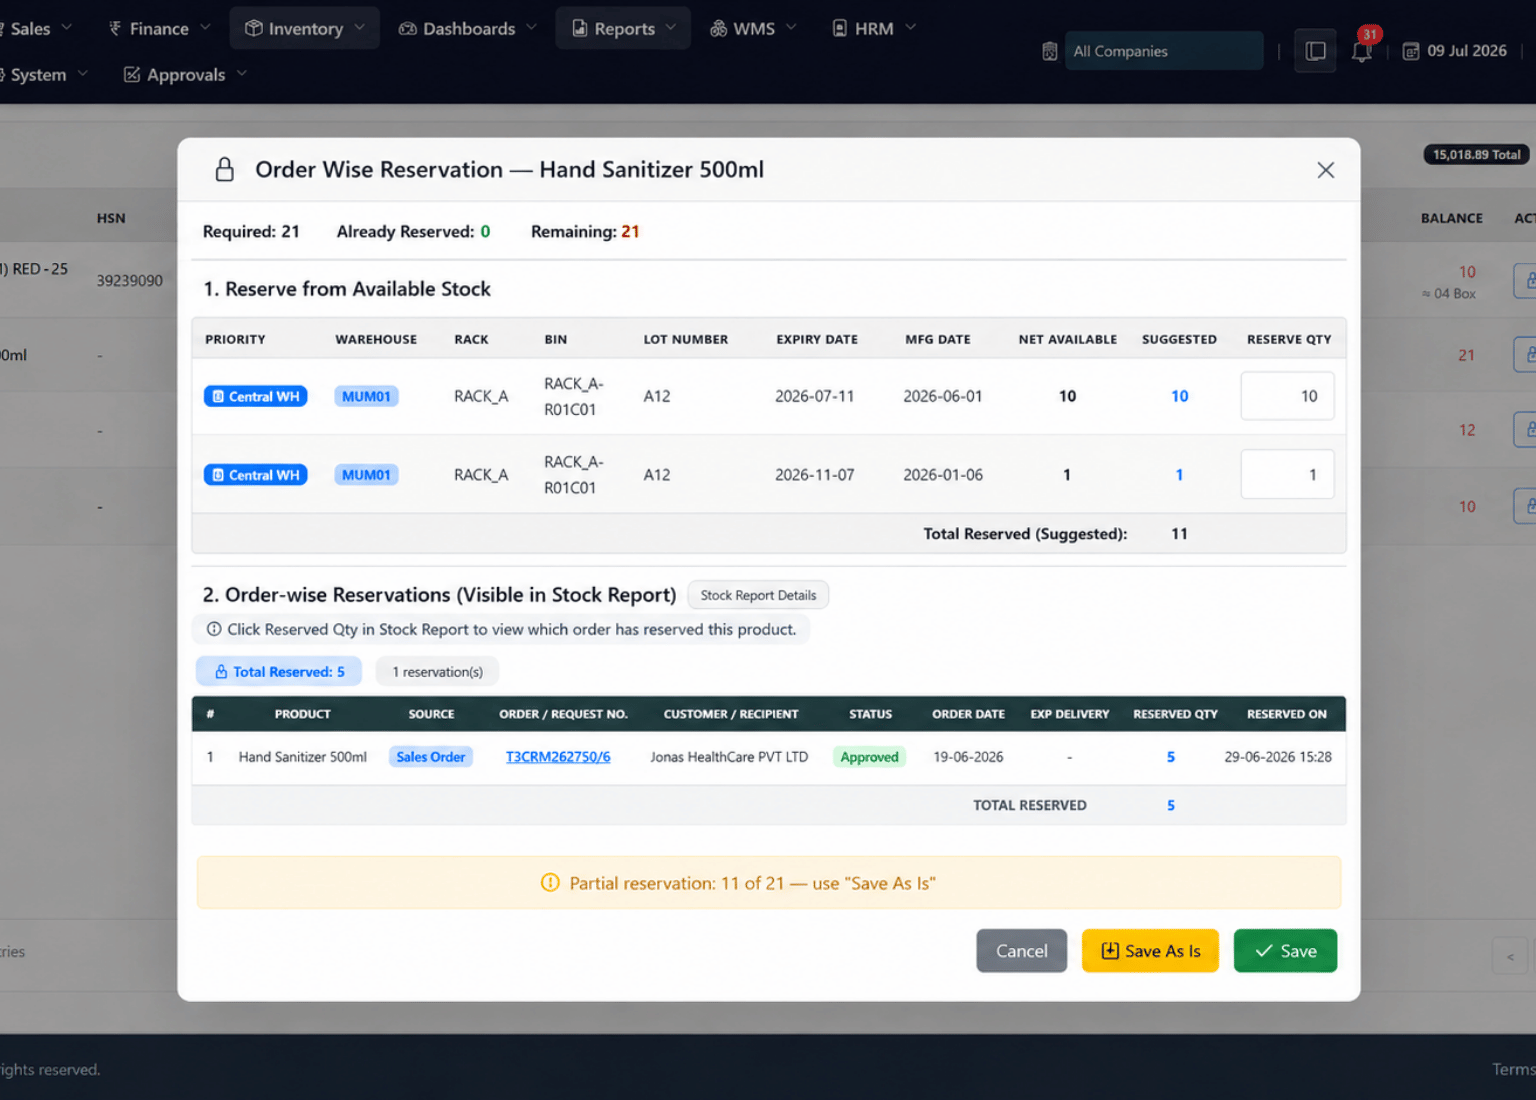Click the green Save button
This screenshot has height=1100, width=1536.
1285,951
